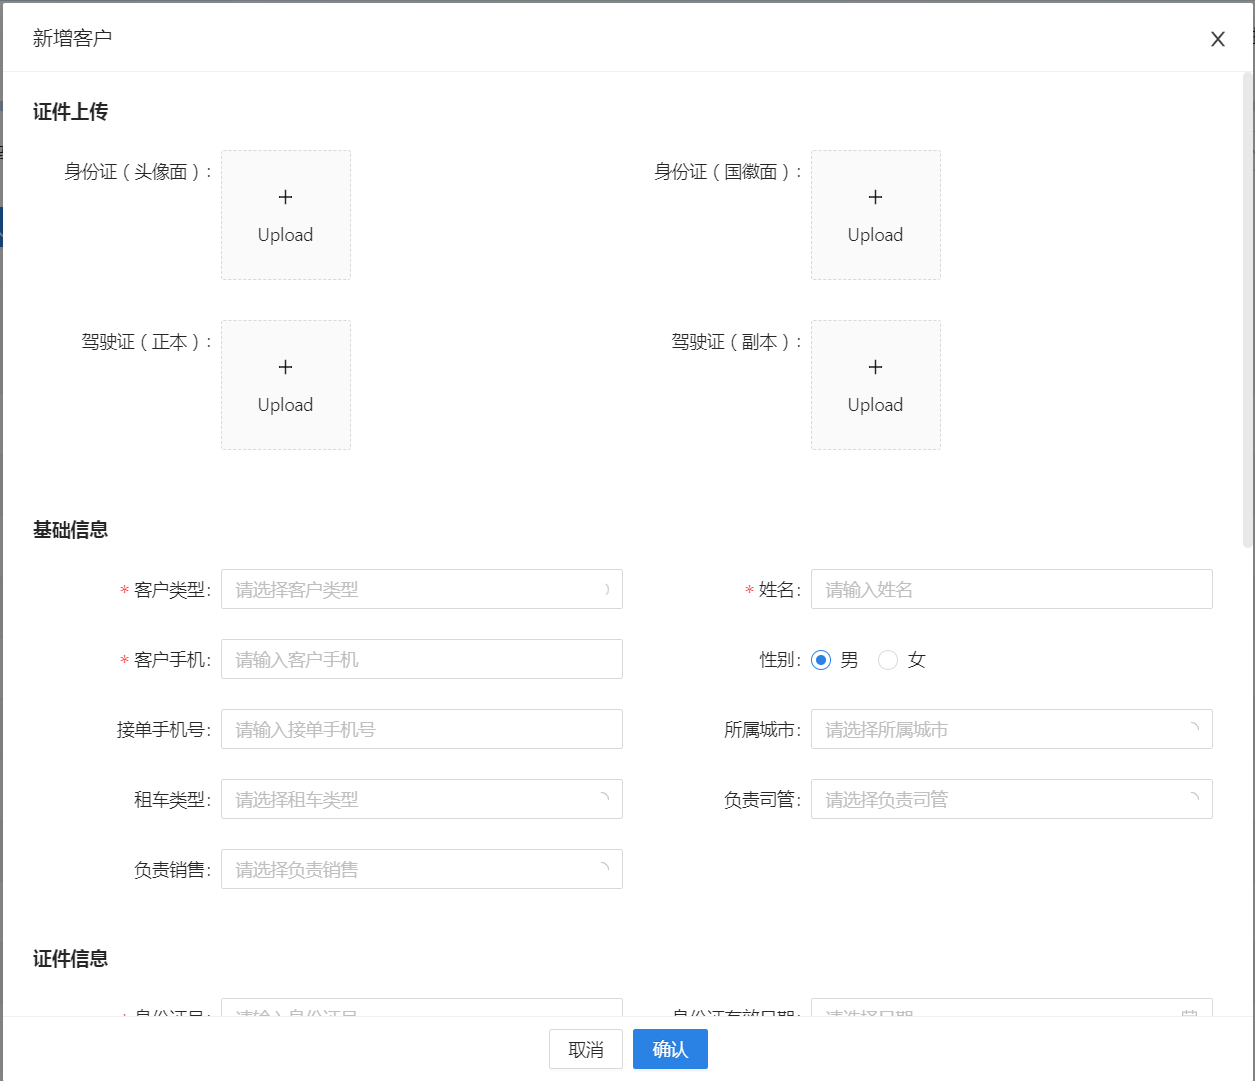
Task: Upload driver's license original copy image
Action: pos(285,385)
